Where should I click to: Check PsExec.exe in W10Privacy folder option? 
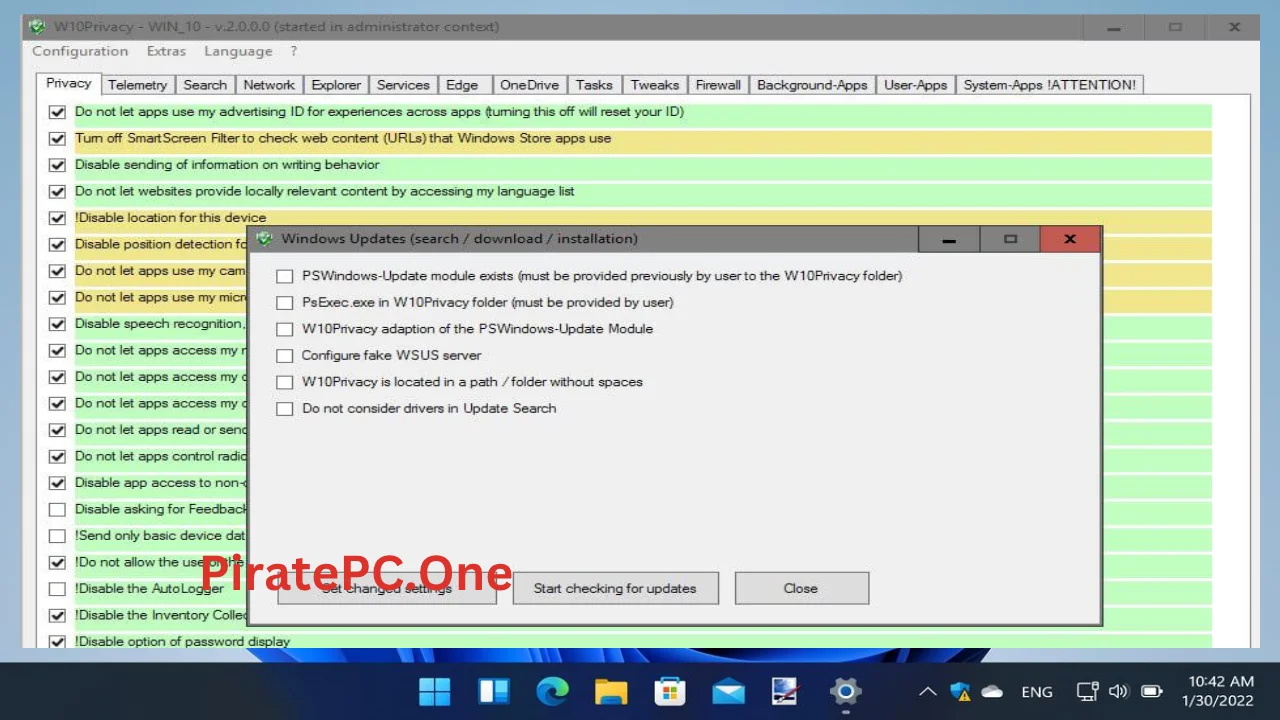pyautogui.click(x=285, y=302)
